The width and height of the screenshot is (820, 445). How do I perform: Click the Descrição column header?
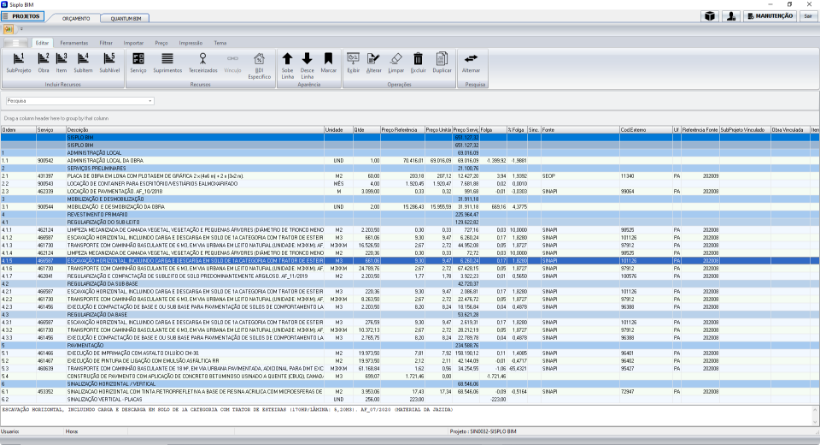pyautogui.click(x=78, y=130)
